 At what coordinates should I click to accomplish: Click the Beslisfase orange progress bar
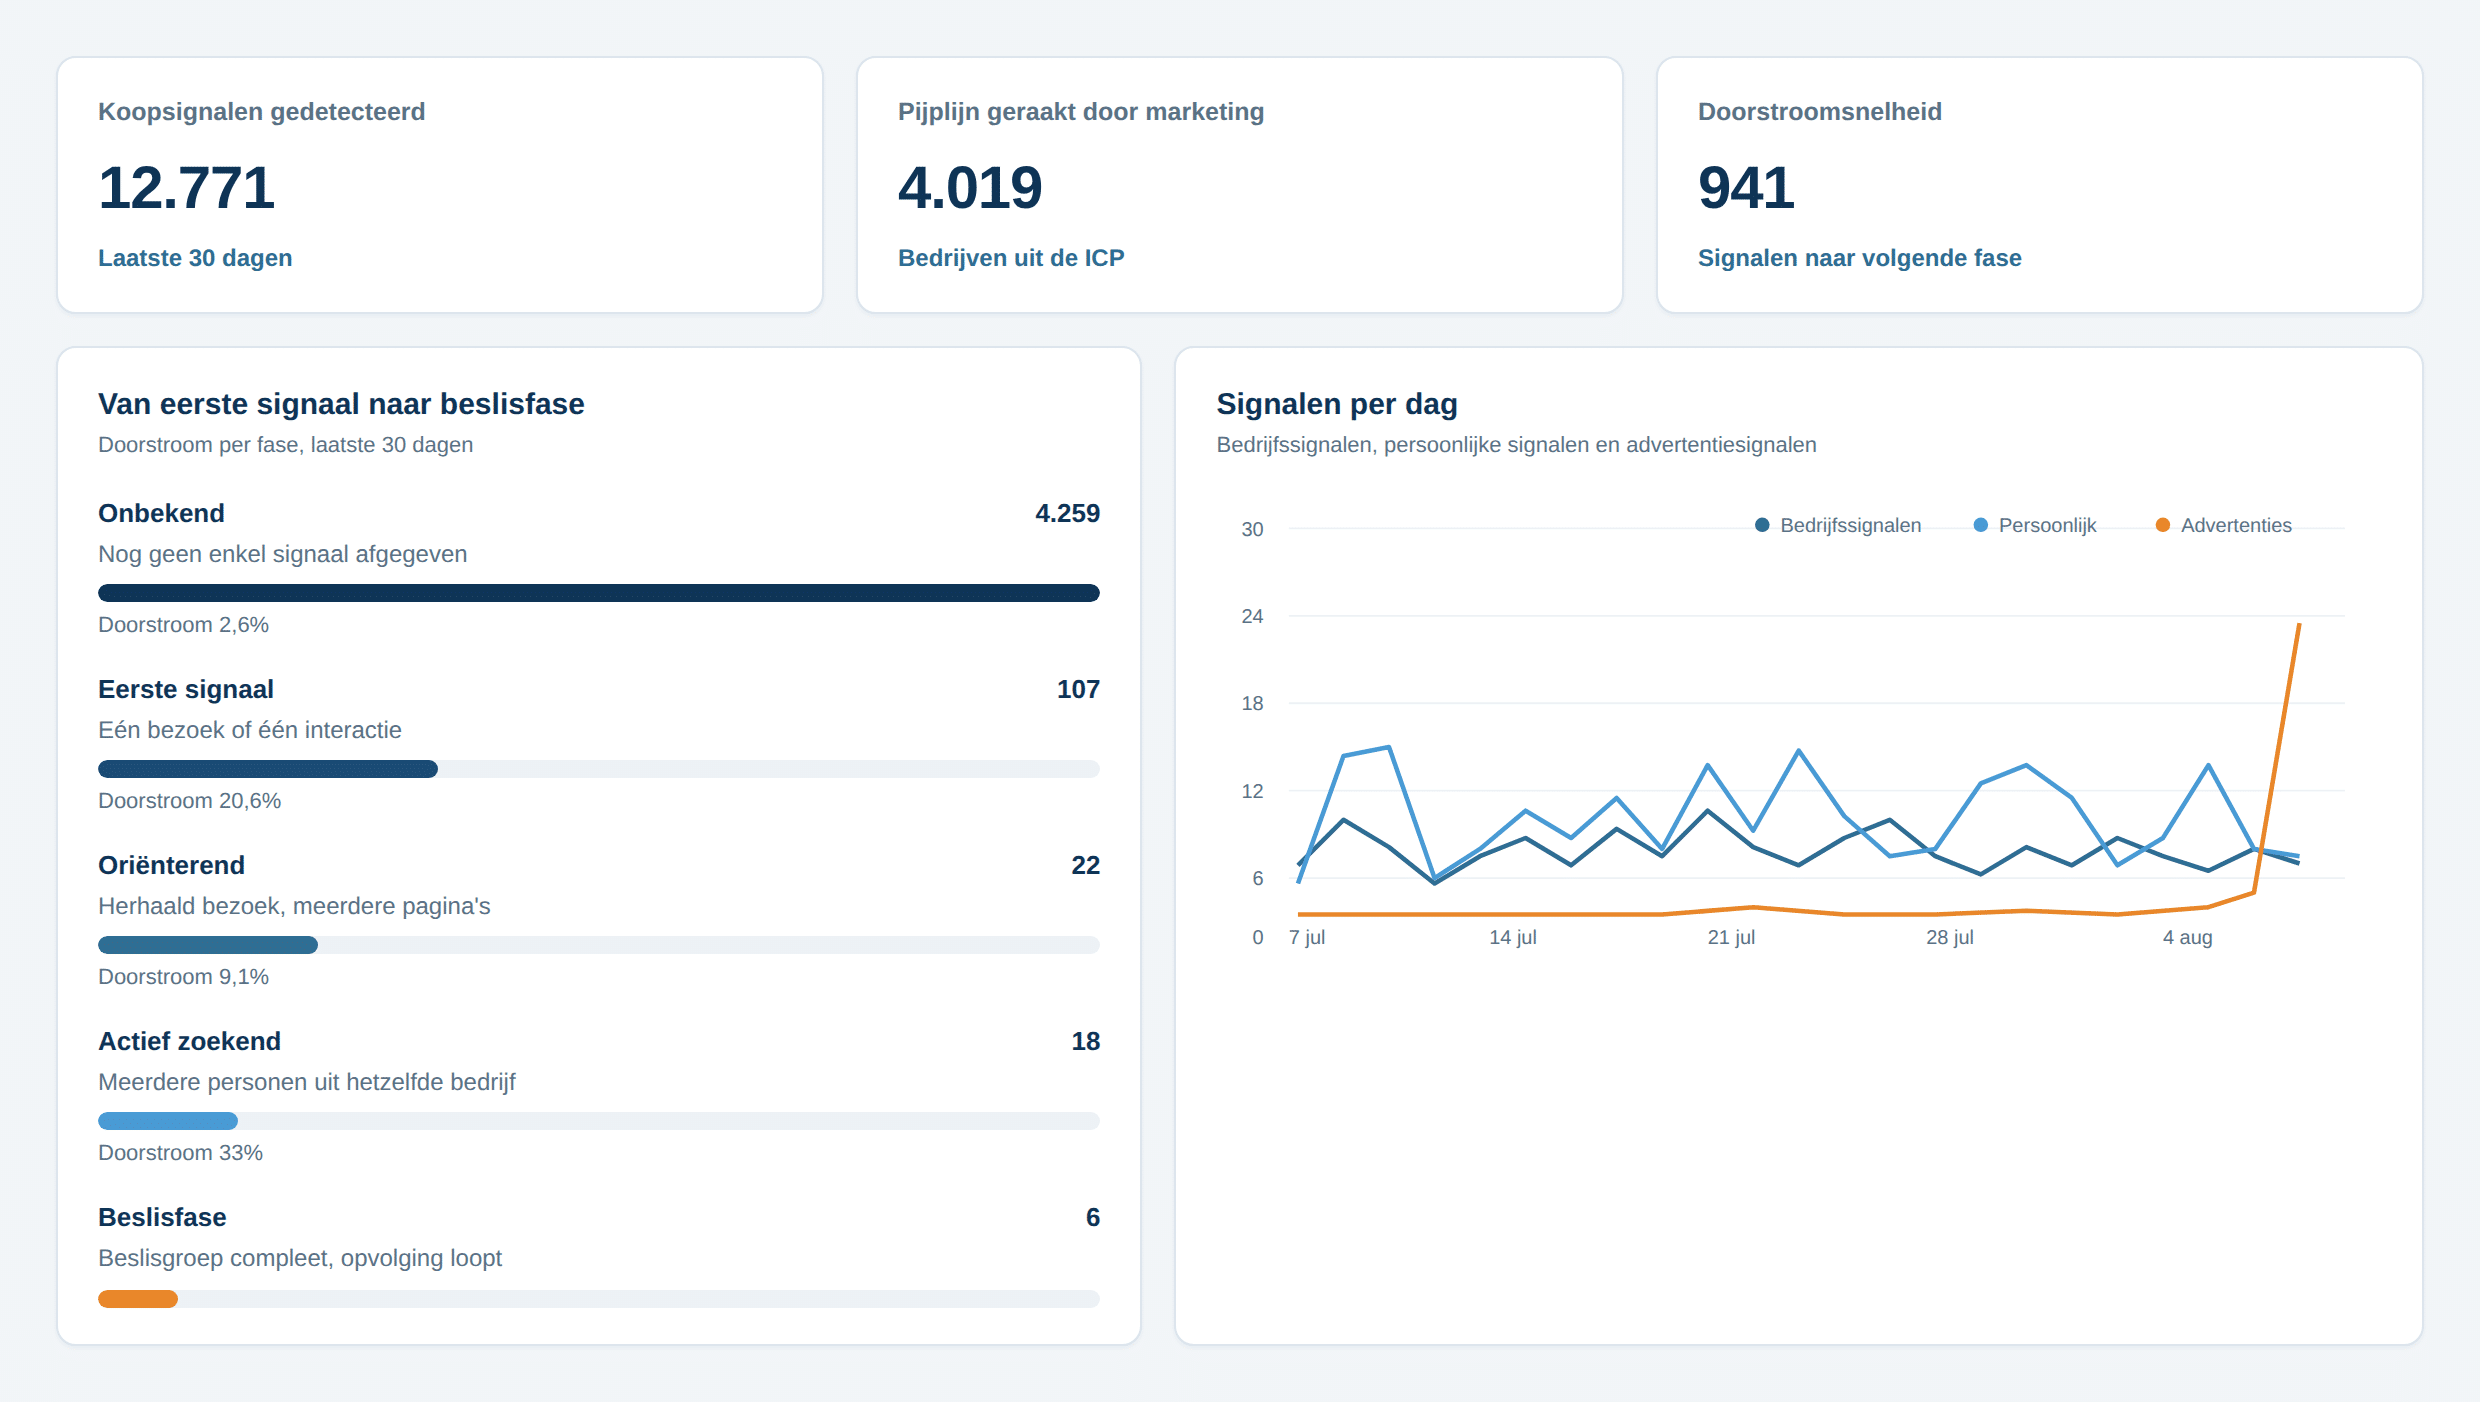138,1299
